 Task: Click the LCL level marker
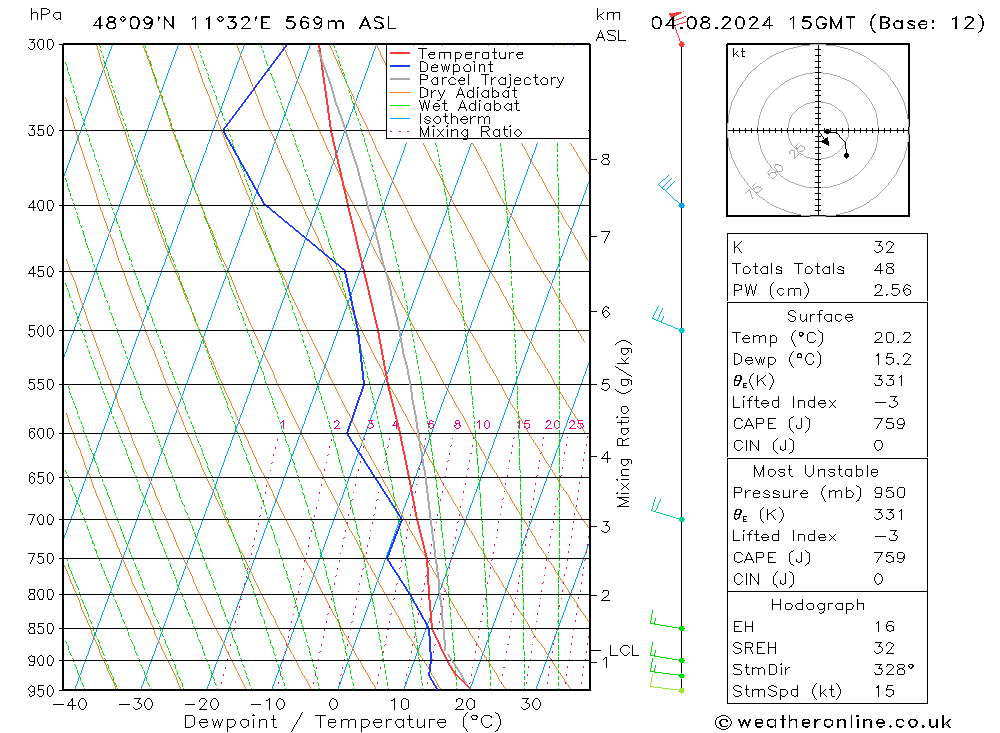(x=623, y=651)
